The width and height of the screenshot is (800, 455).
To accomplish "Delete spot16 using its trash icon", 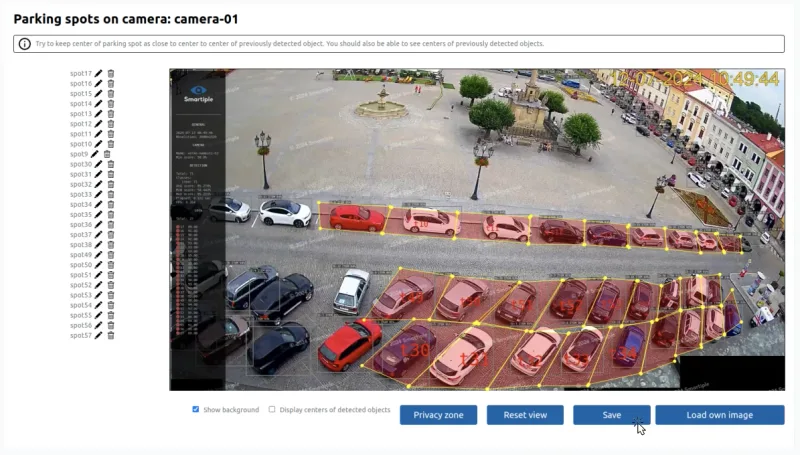I will click(111, 84).
